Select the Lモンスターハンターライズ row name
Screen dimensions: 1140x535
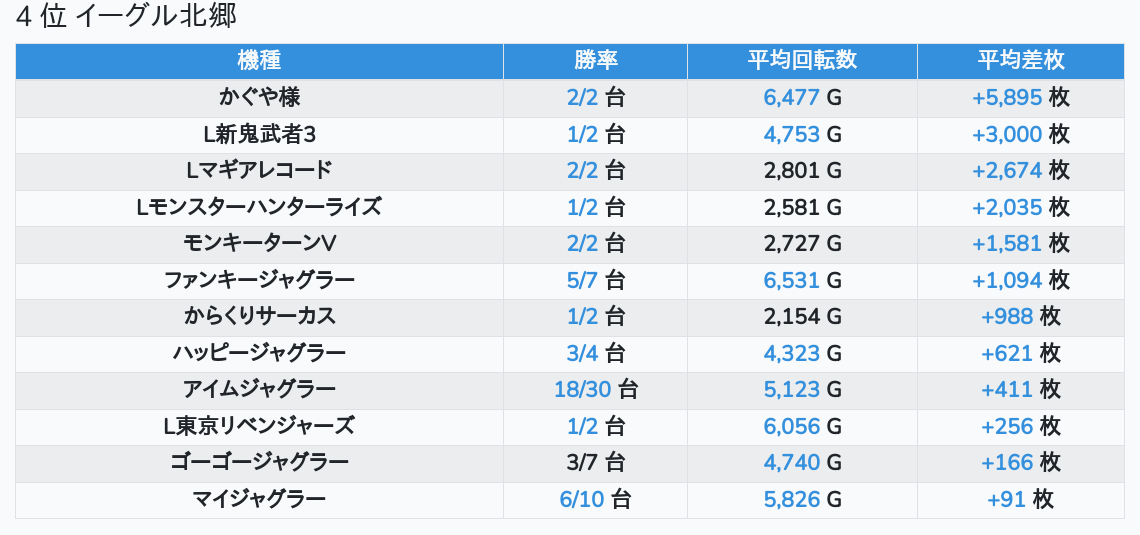[x=259, y=207]
